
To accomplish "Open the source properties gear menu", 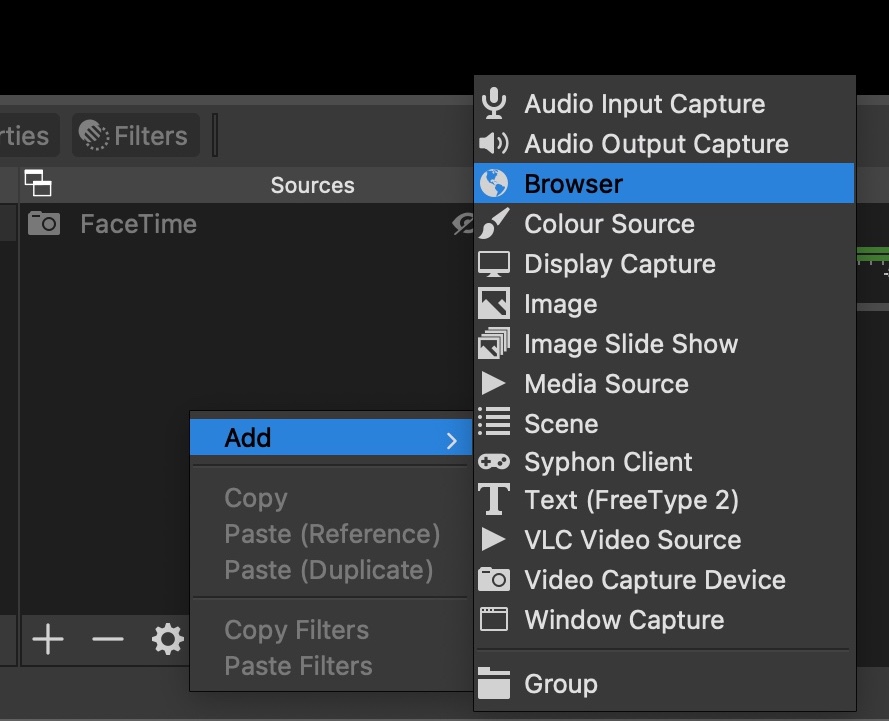I will click(x=167, y=640).
